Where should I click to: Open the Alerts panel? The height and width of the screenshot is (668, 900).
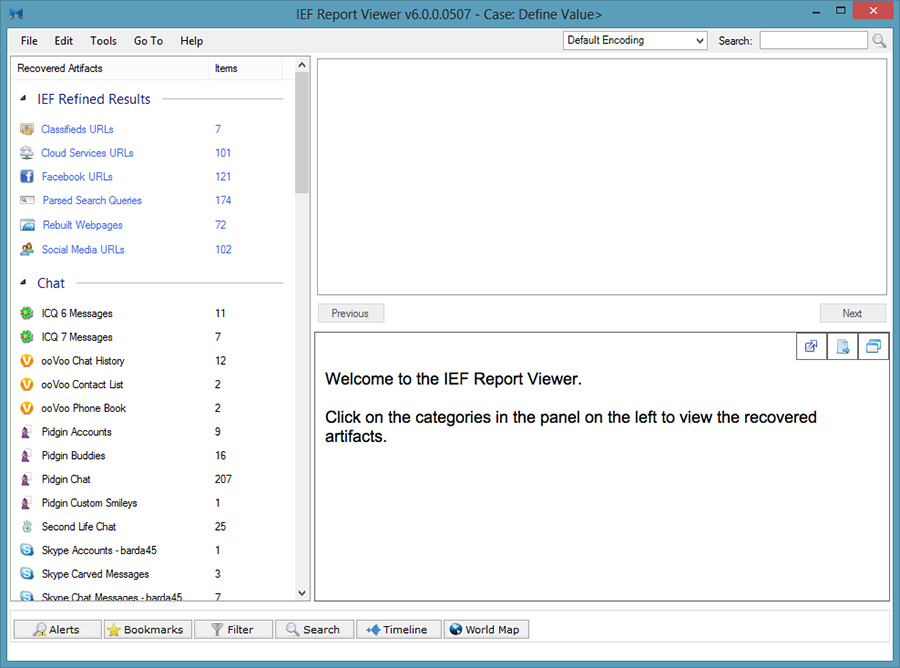click(x=57, y=630)
